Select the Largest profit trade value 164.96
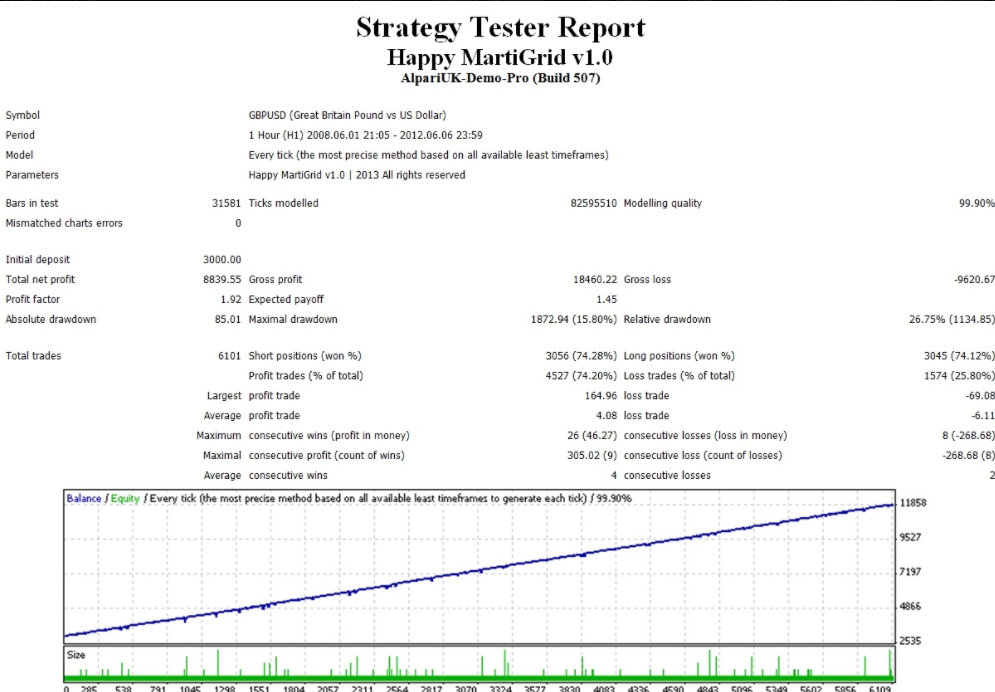Image resolution: width=995 pixels, height=692 pixels. coord(600,396)
